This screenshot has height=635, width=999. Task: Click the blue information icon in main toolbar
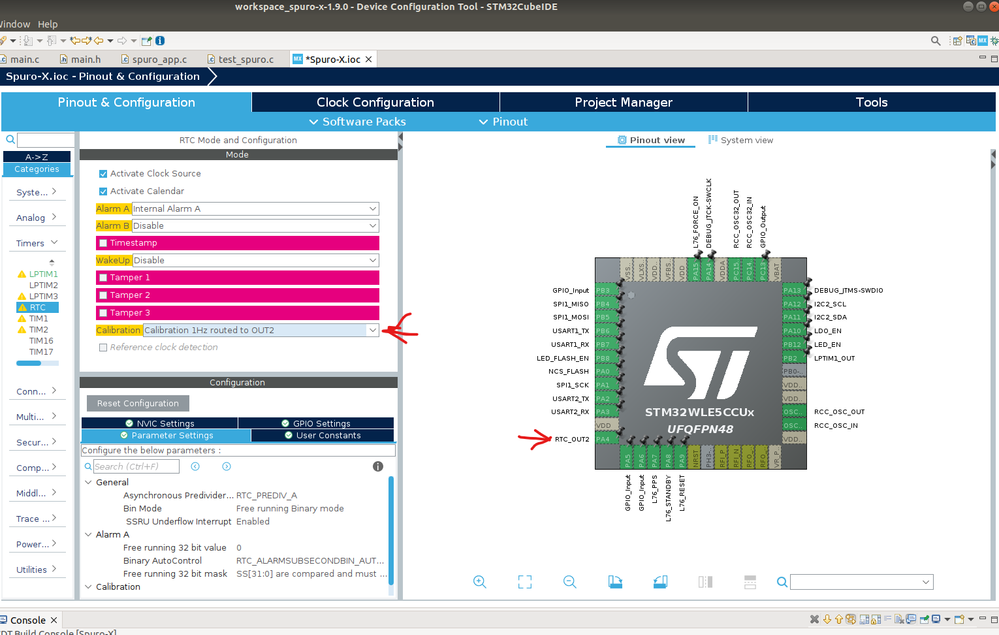coord(160,41)
